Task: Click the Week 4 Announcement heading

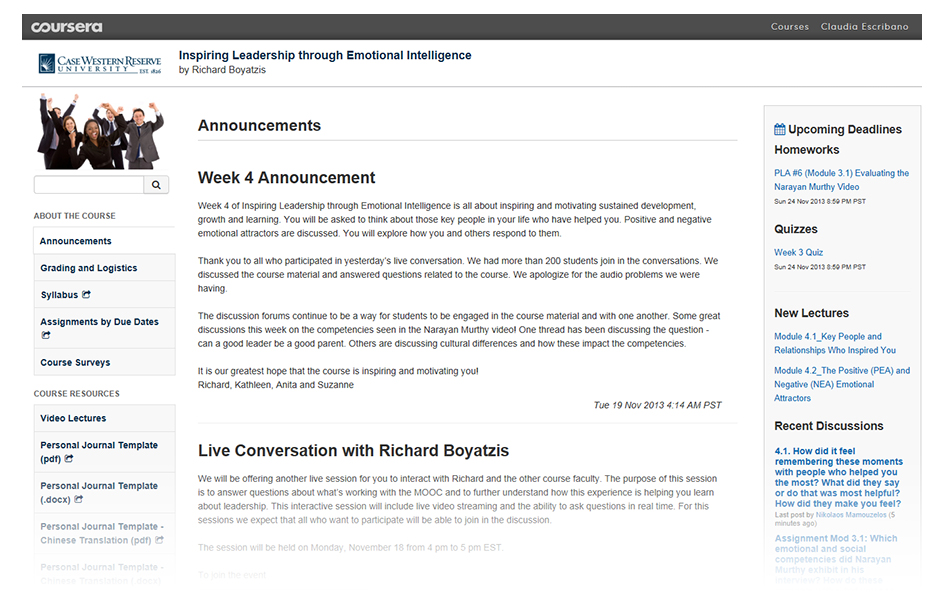Action: point(286,178)
